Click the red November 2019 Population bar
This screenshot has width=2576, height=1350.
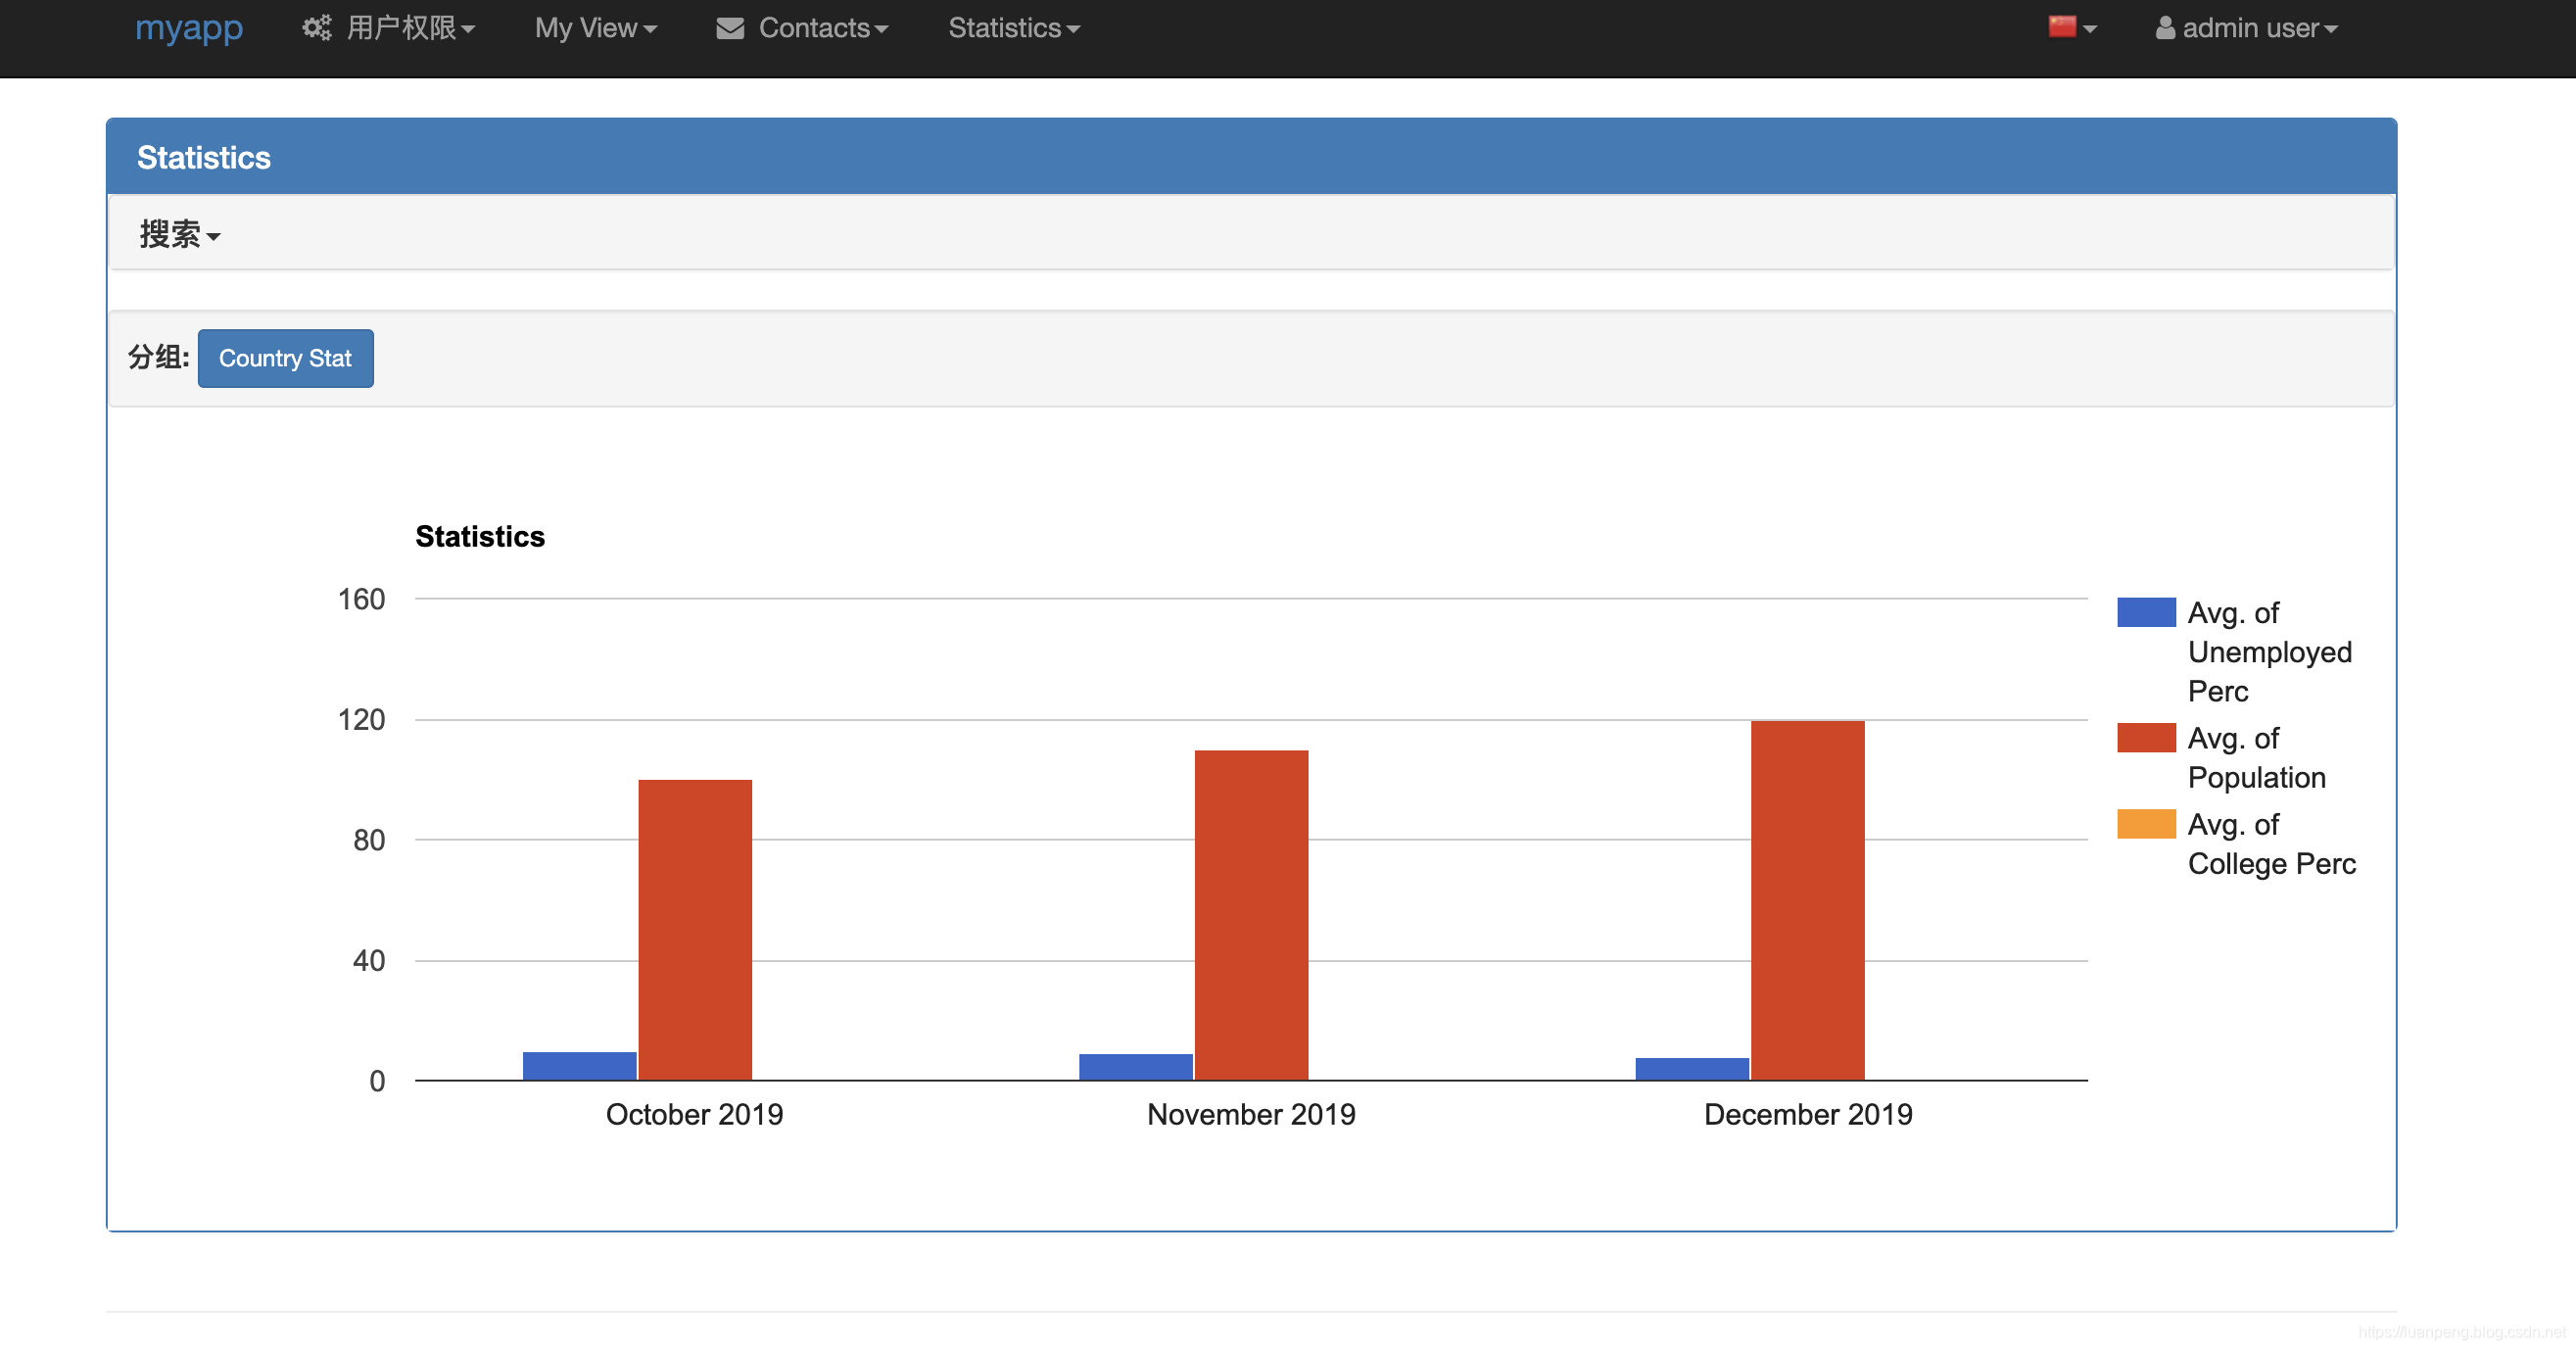click(x=1251, y=915)
